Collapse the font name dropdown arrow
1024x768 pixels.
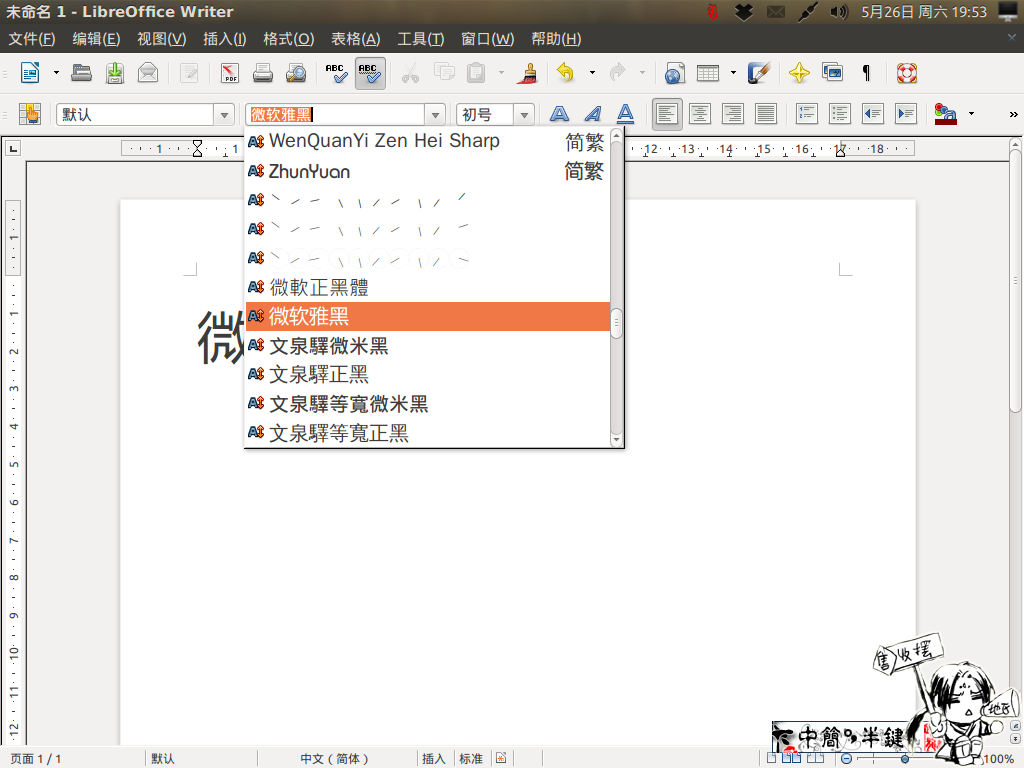[435, 115]
